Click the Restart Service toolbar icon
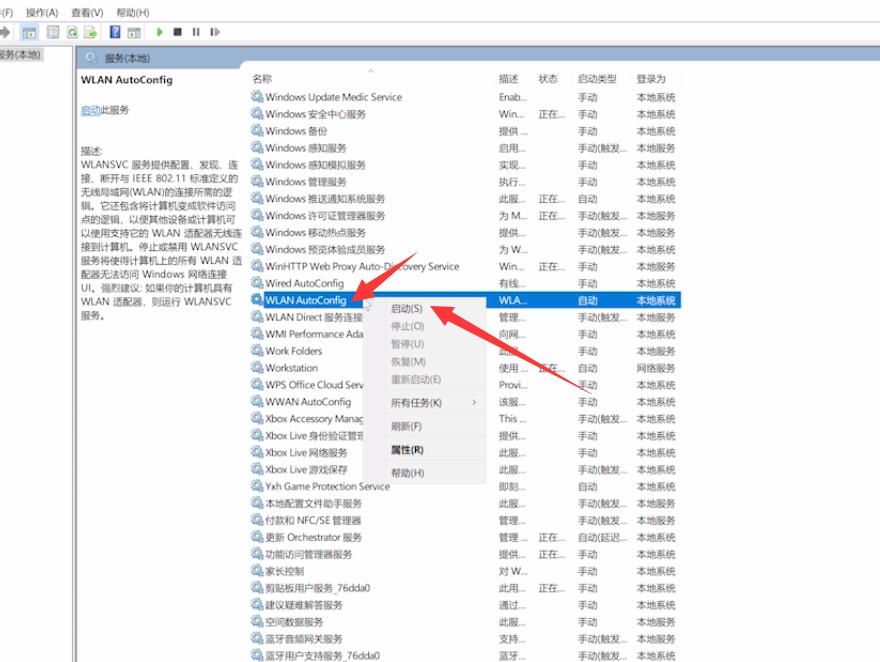Image resolution: width=880 pixels, height=662 pixels. [x=215, y=32]
